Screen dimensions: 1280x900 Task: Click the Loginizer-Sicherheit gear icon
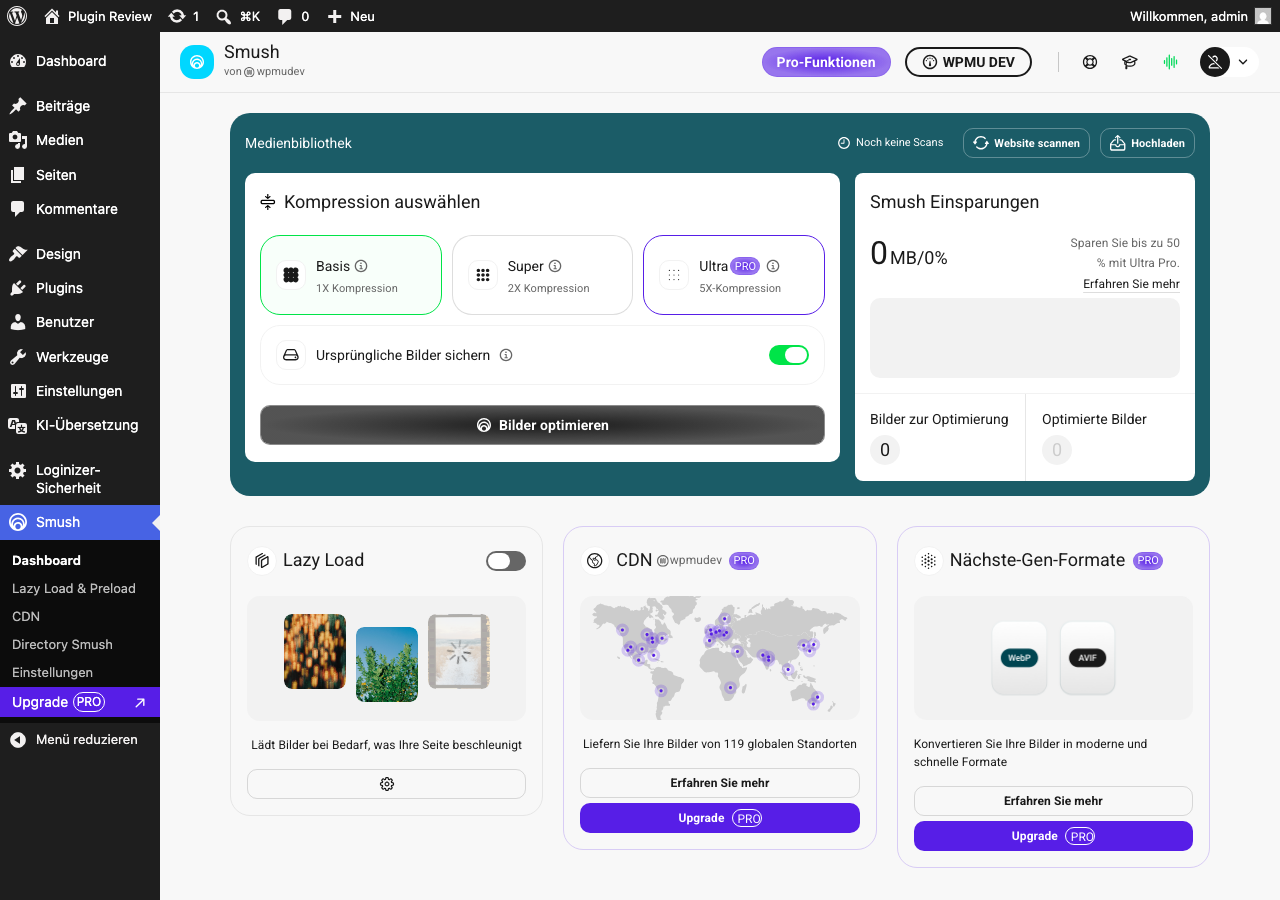pyautogui.click(x=18, y=470)
